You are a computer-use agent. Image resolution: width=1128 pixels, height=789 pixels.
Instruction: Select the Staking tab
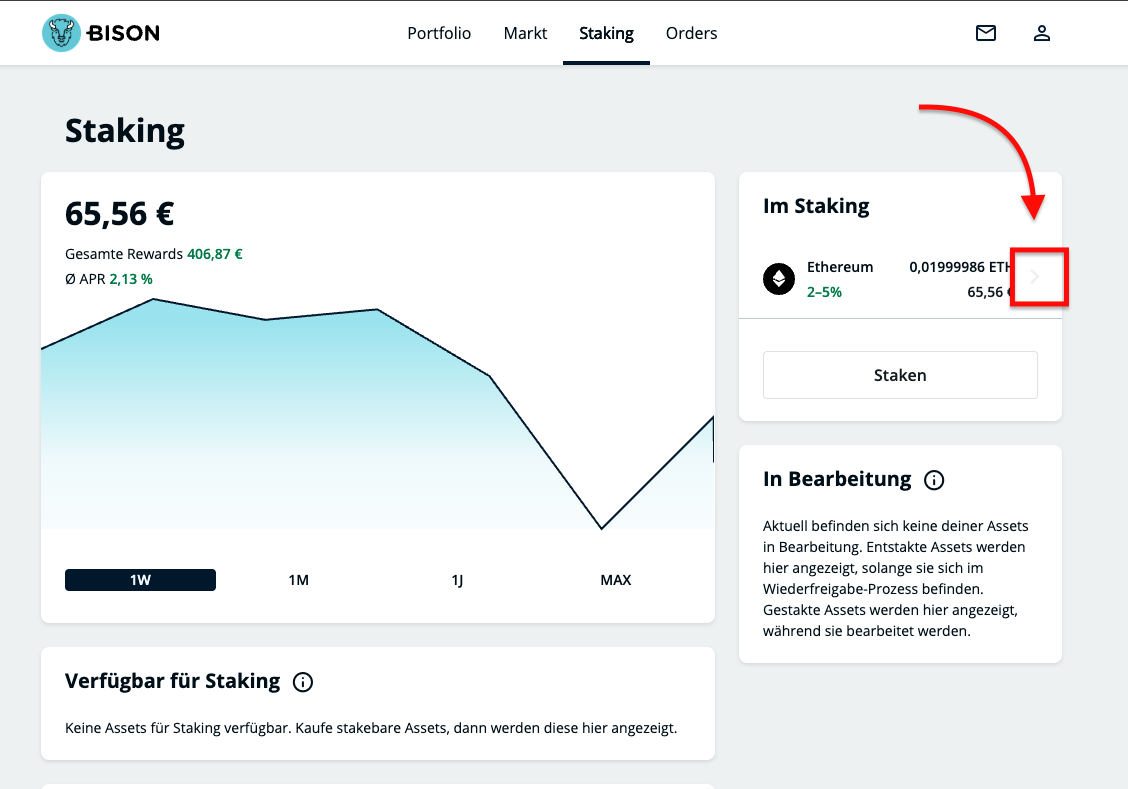[606, 33]
